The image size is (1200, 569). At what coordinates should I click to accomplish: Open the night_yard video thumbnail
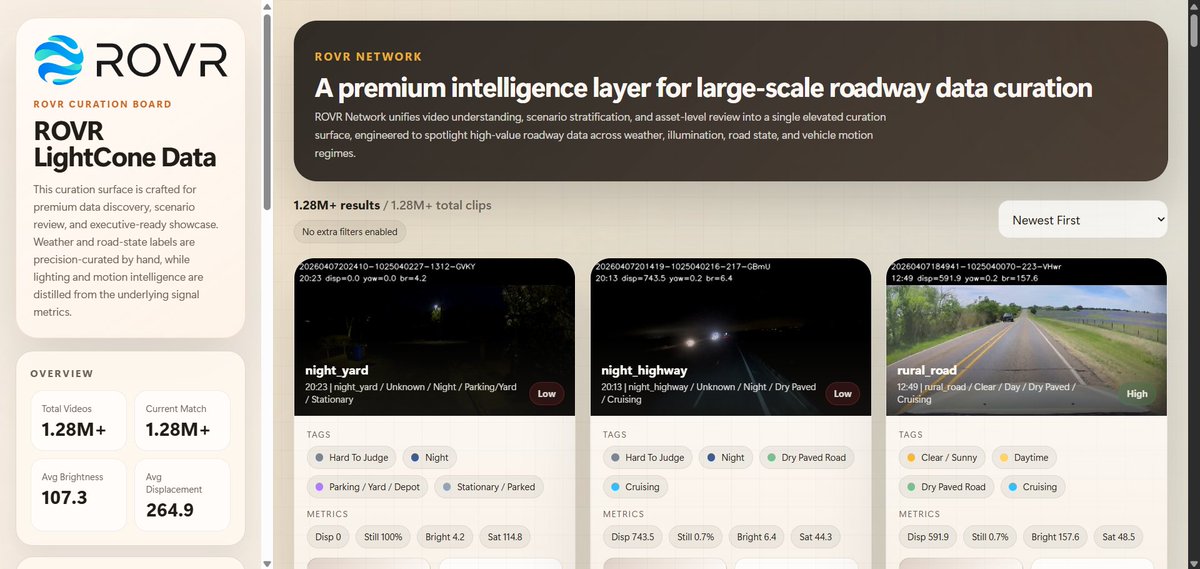(434, 337)
